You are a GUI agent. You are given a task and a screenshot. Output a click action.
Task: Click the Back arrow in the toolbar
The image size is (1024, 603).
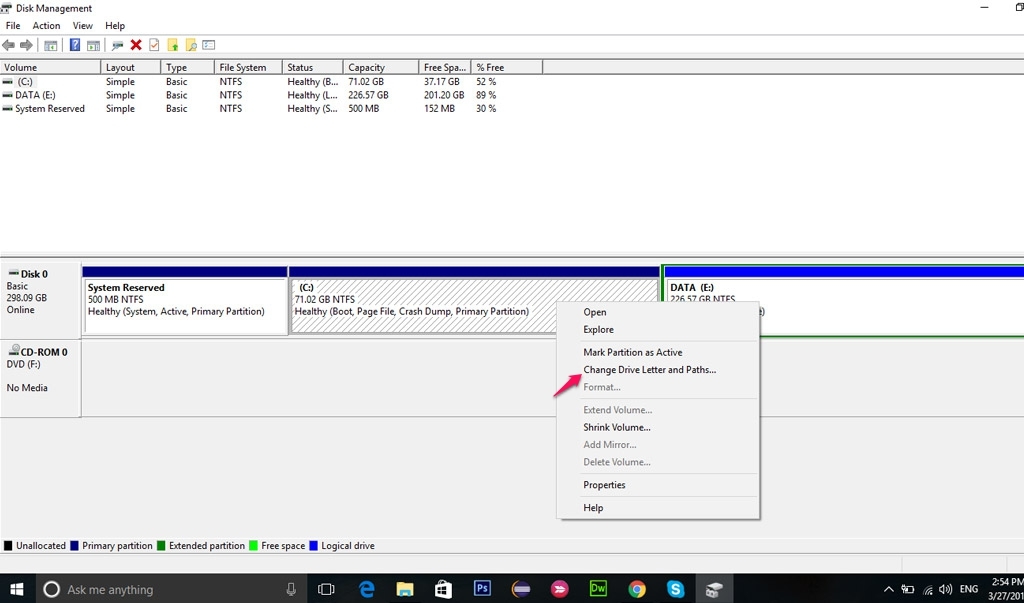(9, 45)
